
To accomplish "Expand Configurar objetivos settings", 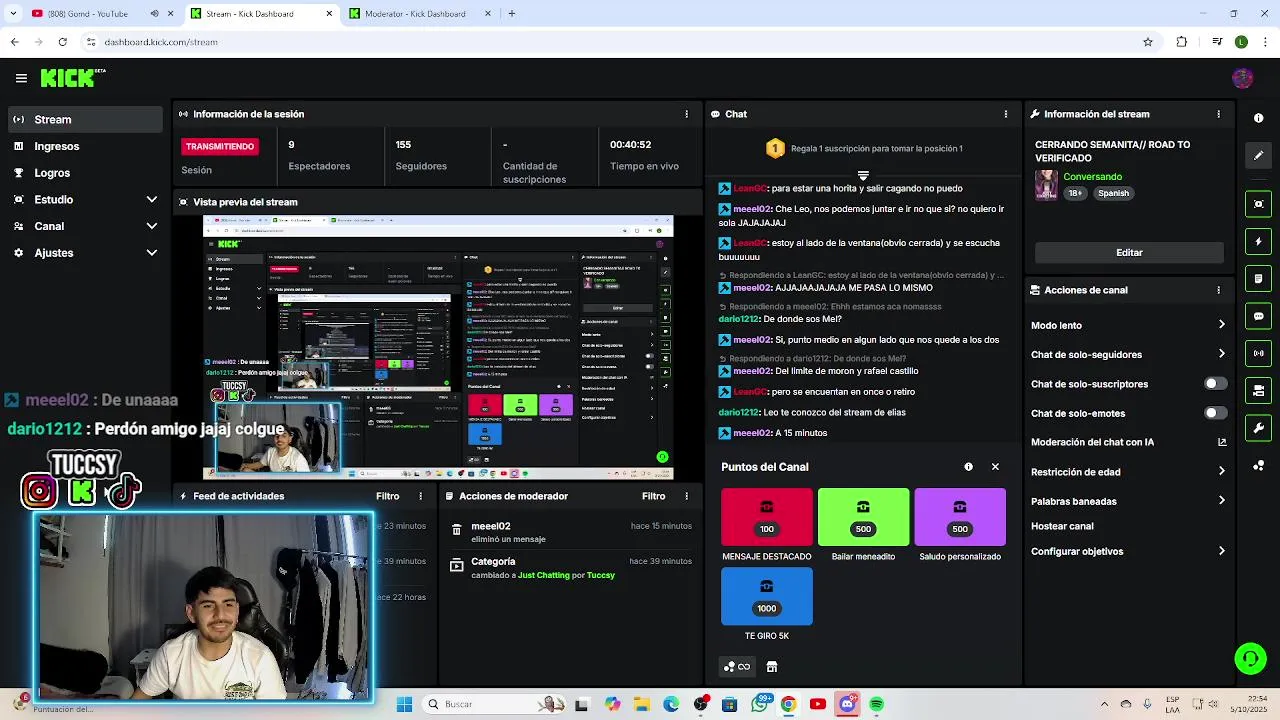I will click(1221, 551).
